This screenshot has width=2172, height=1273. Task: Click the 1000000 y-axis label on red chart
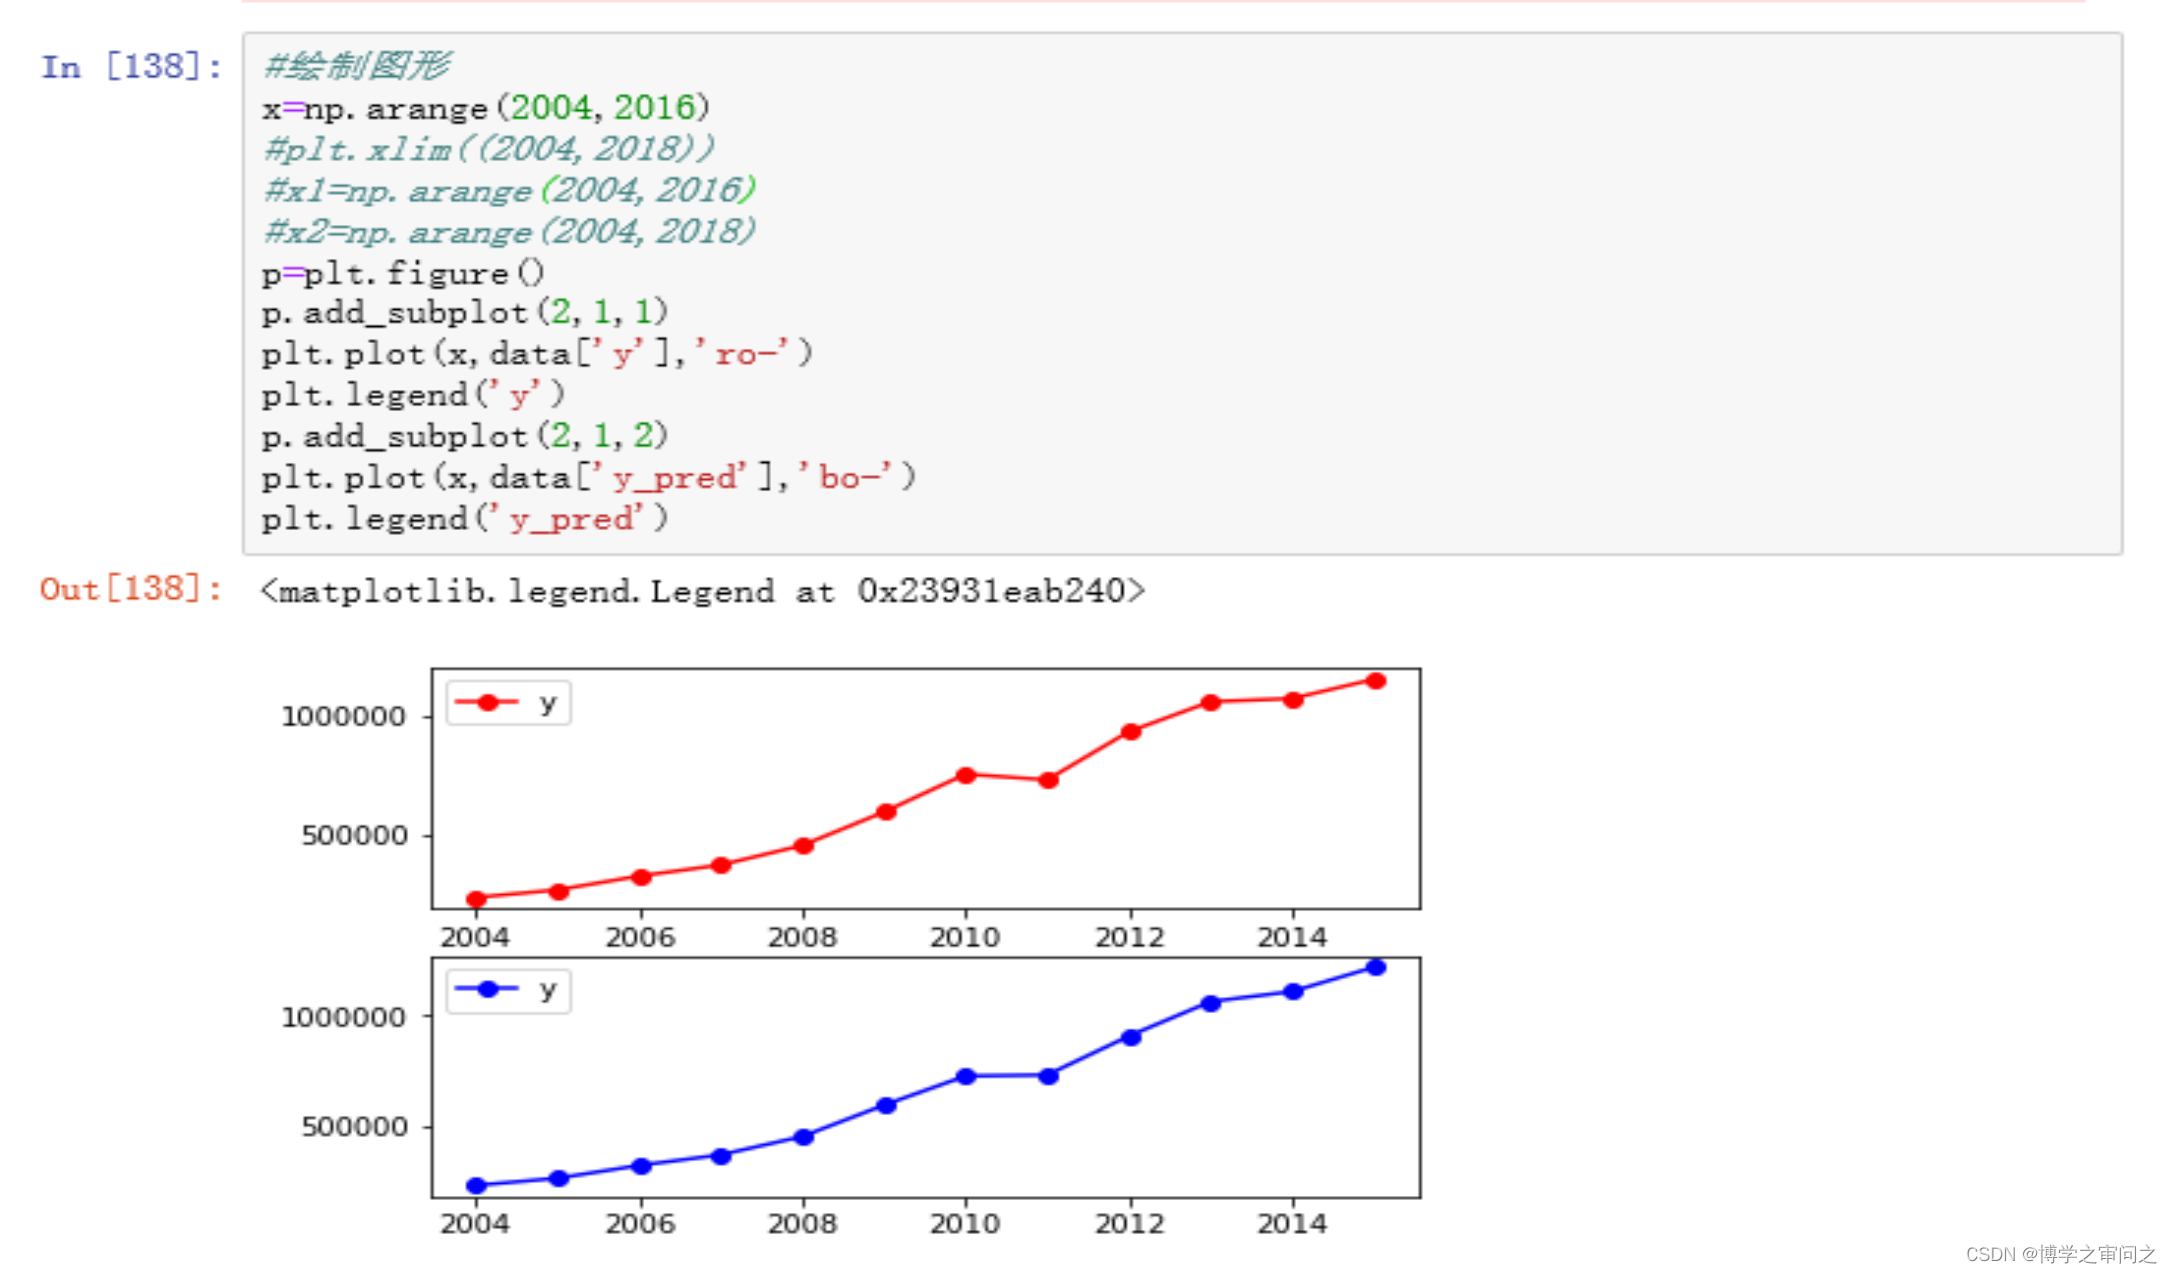point(344,716)
